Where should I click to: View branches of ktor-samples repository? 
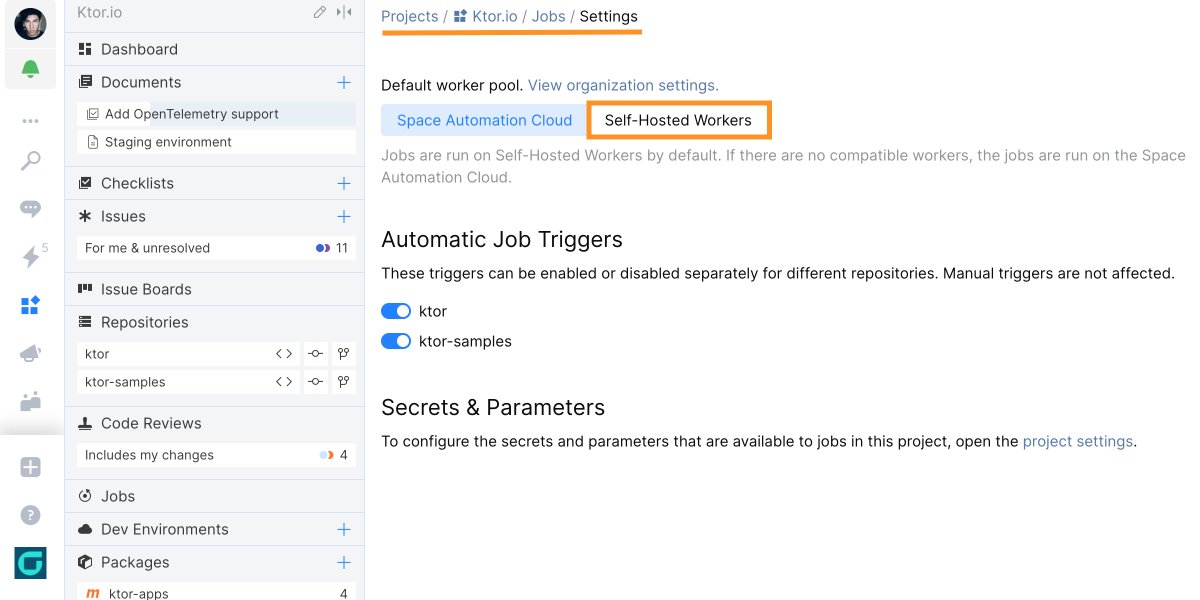(344, 382)
